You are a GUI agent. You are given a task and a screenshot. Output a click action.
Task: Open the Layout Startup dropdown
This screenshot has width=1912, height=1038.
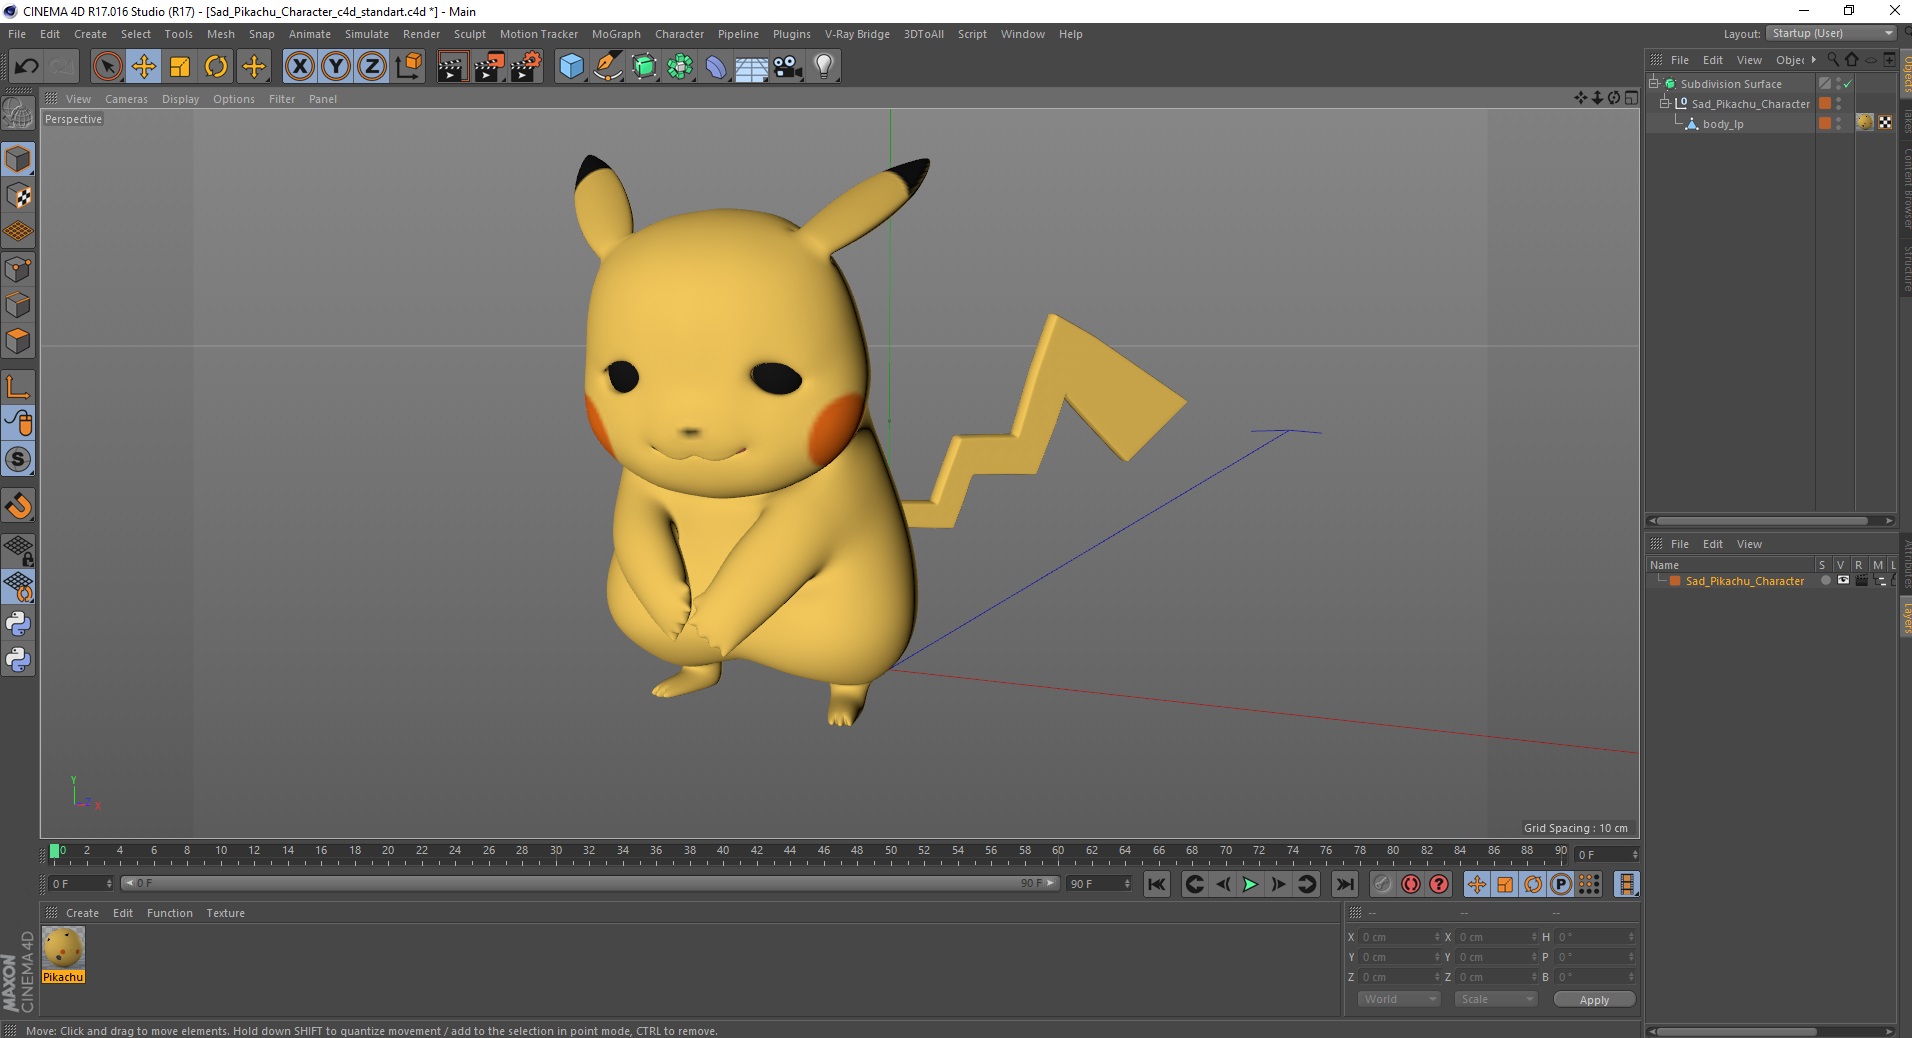click(x=1831, y=33)
